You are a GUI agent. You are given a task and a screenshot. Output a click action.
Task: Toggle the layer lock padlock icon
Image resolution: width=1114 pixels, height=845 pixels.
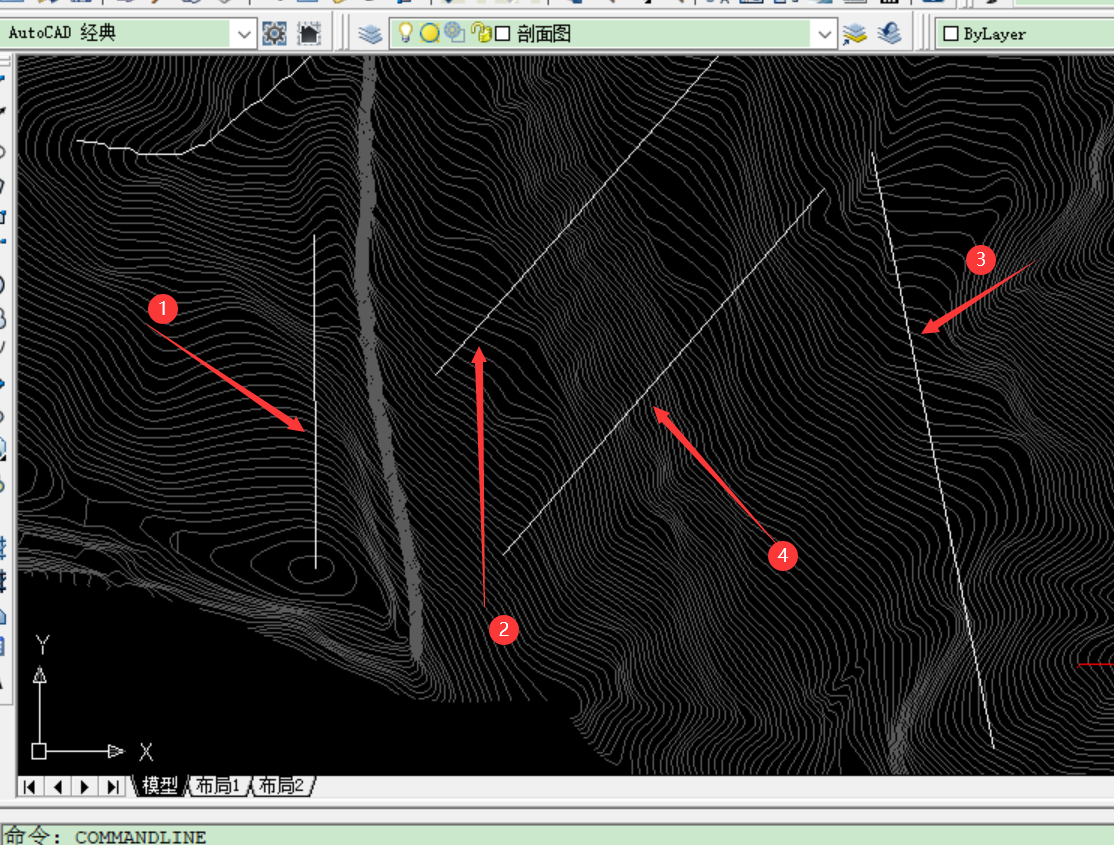coord(480,33)
